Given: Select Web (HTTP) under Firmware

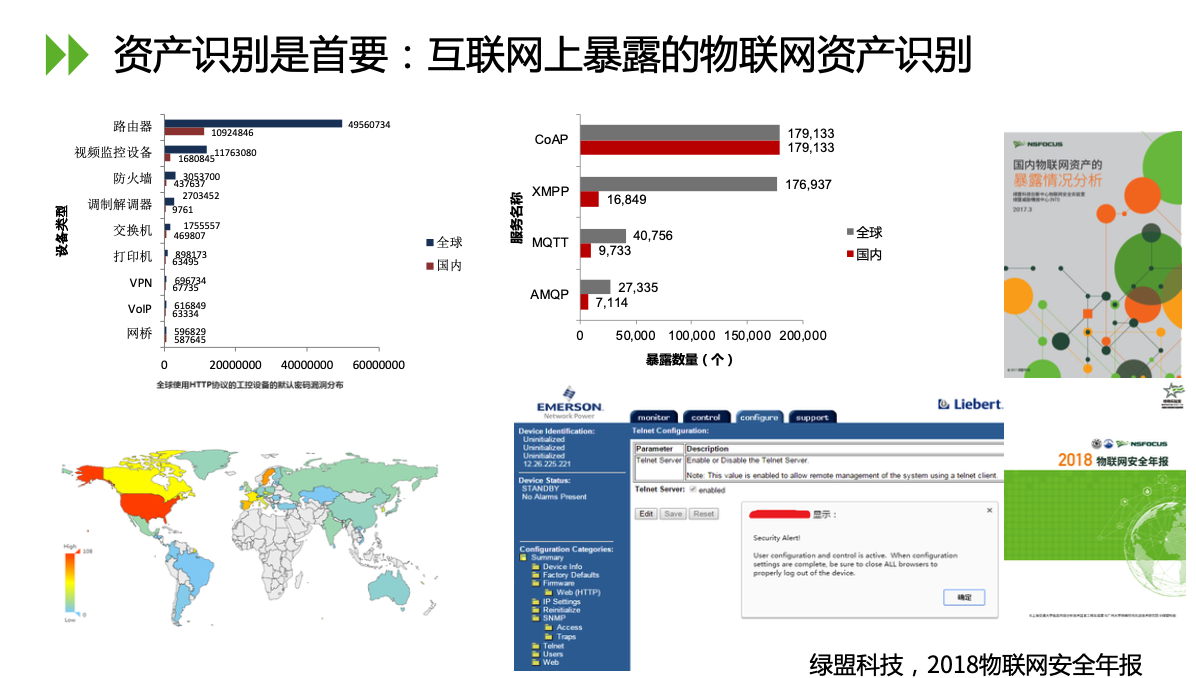Looking at the screenshot, I should (579, 593).
